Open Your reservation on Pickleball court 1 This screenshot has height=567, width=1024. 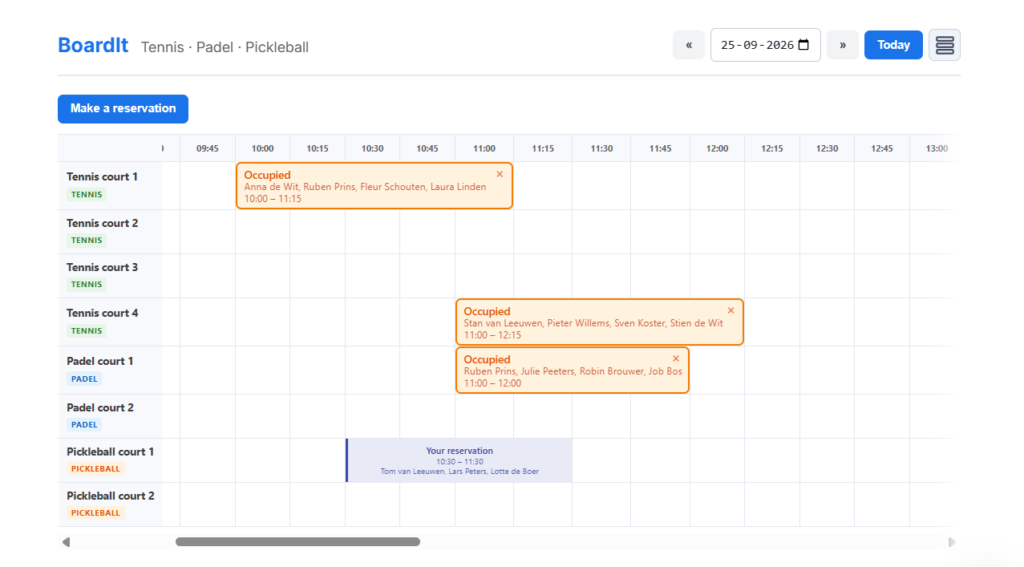pos(459,461)
